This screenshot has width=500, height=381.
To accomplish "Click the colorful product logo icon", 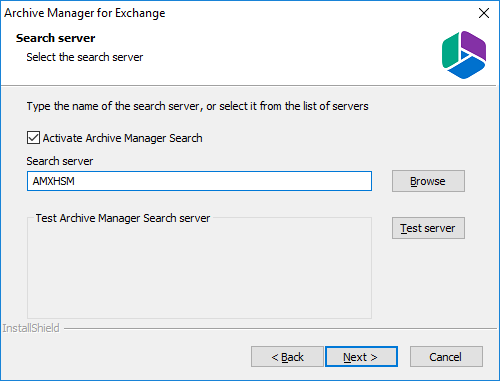I will click(464, 55).
